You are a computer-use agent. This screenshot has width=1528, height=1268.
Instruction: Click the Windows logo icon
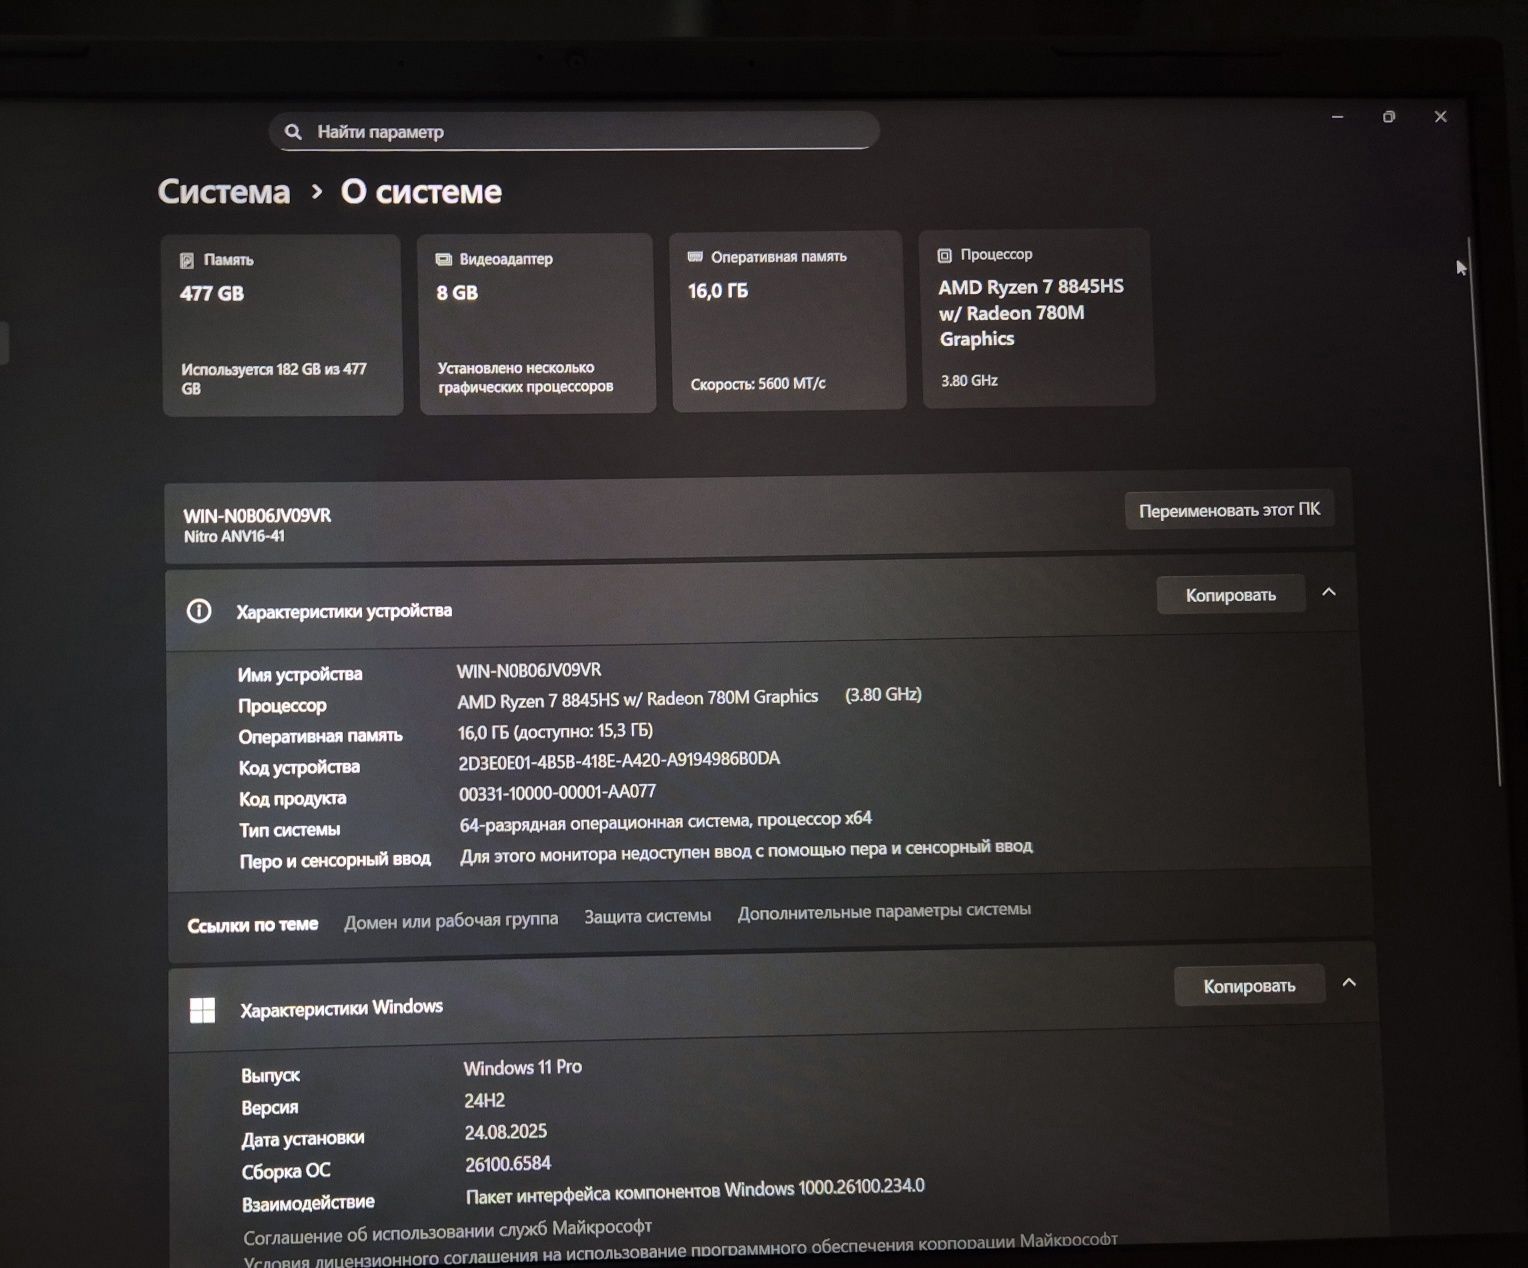[x=202, y=1010]
